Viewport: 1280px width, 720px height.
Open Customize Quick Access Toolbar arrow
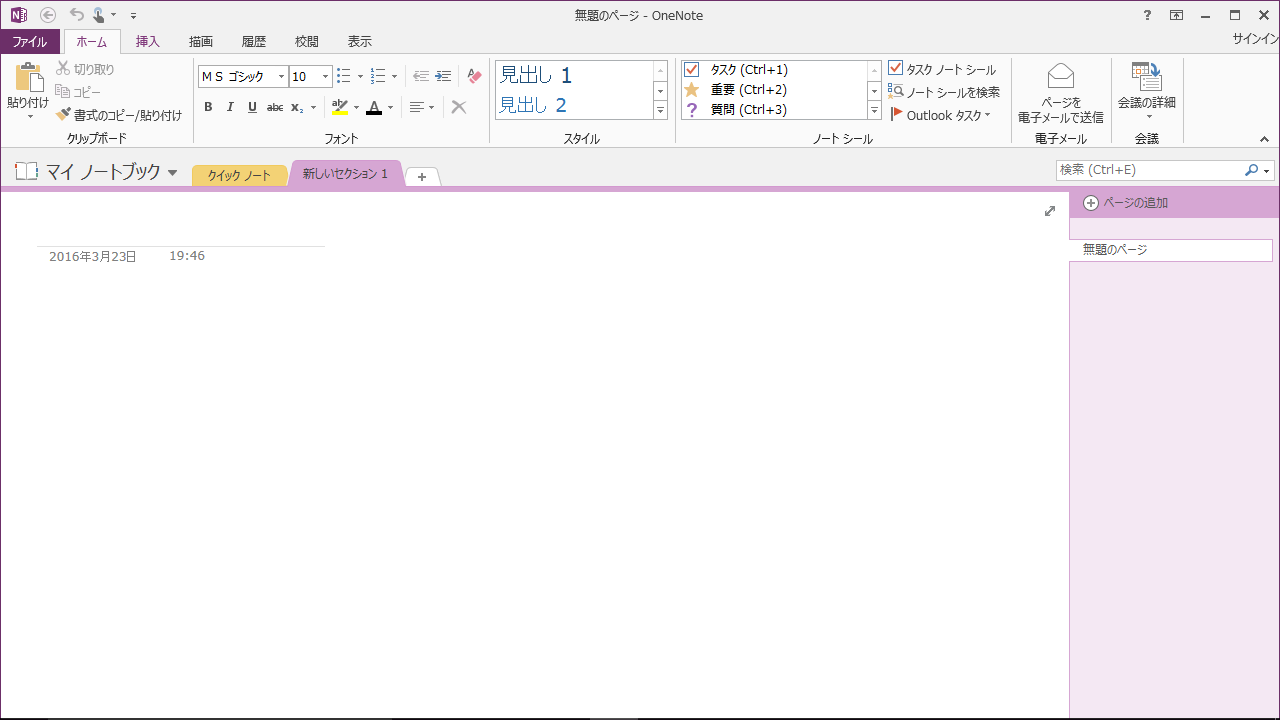134,16
